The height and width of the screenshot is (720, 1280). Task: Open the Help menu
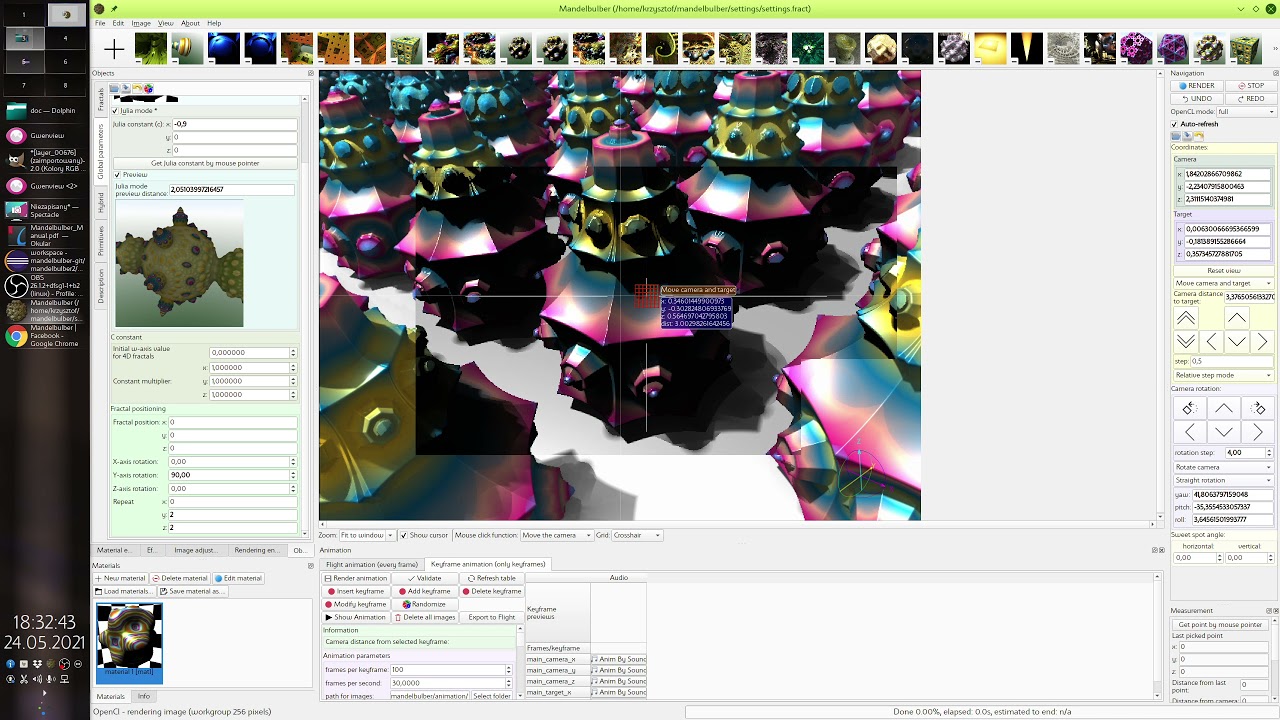tap(214, 23)
